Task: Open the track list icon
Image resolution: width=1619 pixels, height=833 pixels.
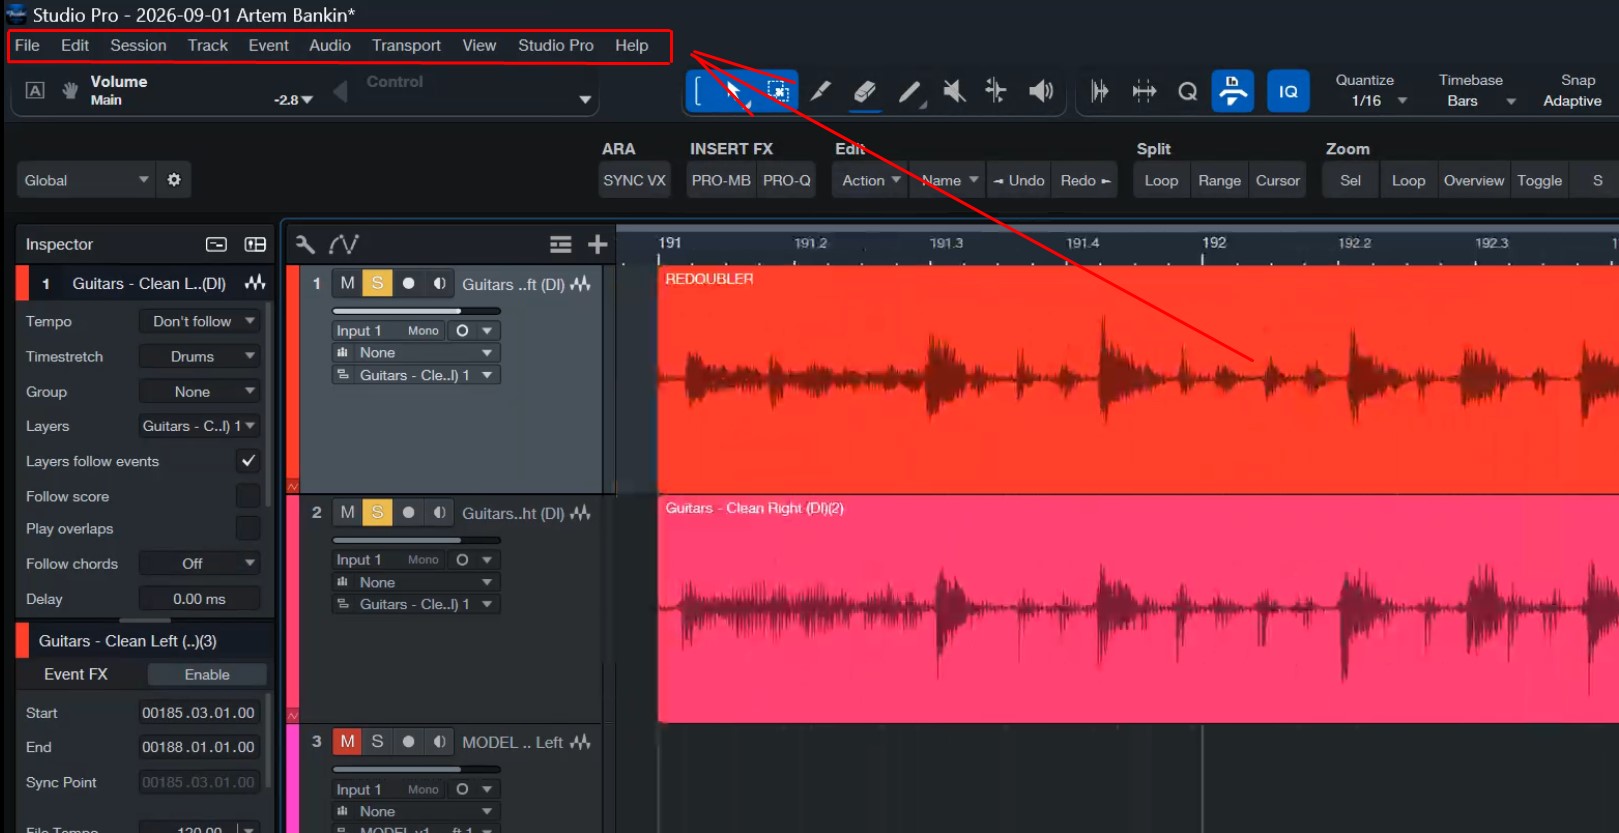Action: pos(560,245)
